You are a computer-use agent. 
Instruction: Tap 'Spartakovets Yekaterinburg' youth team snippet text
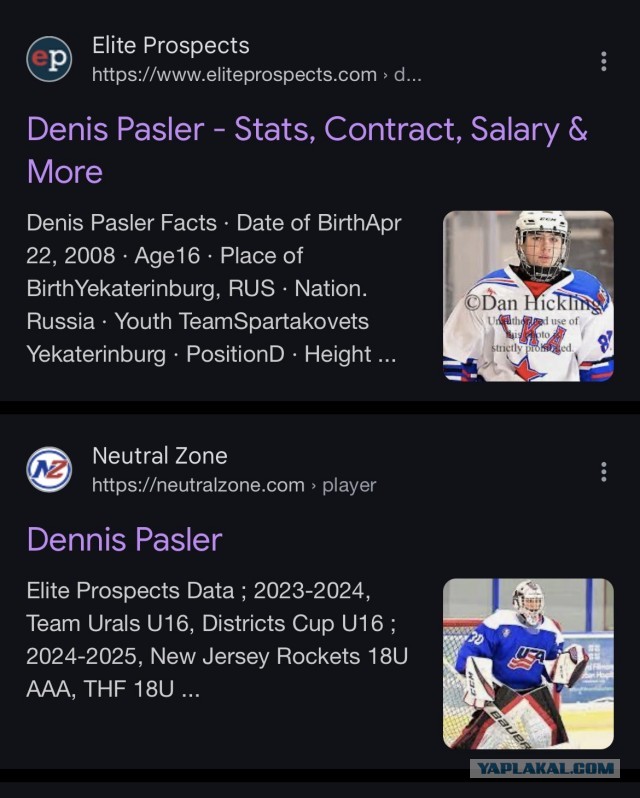pyautogui.click(x=197, y=338)
